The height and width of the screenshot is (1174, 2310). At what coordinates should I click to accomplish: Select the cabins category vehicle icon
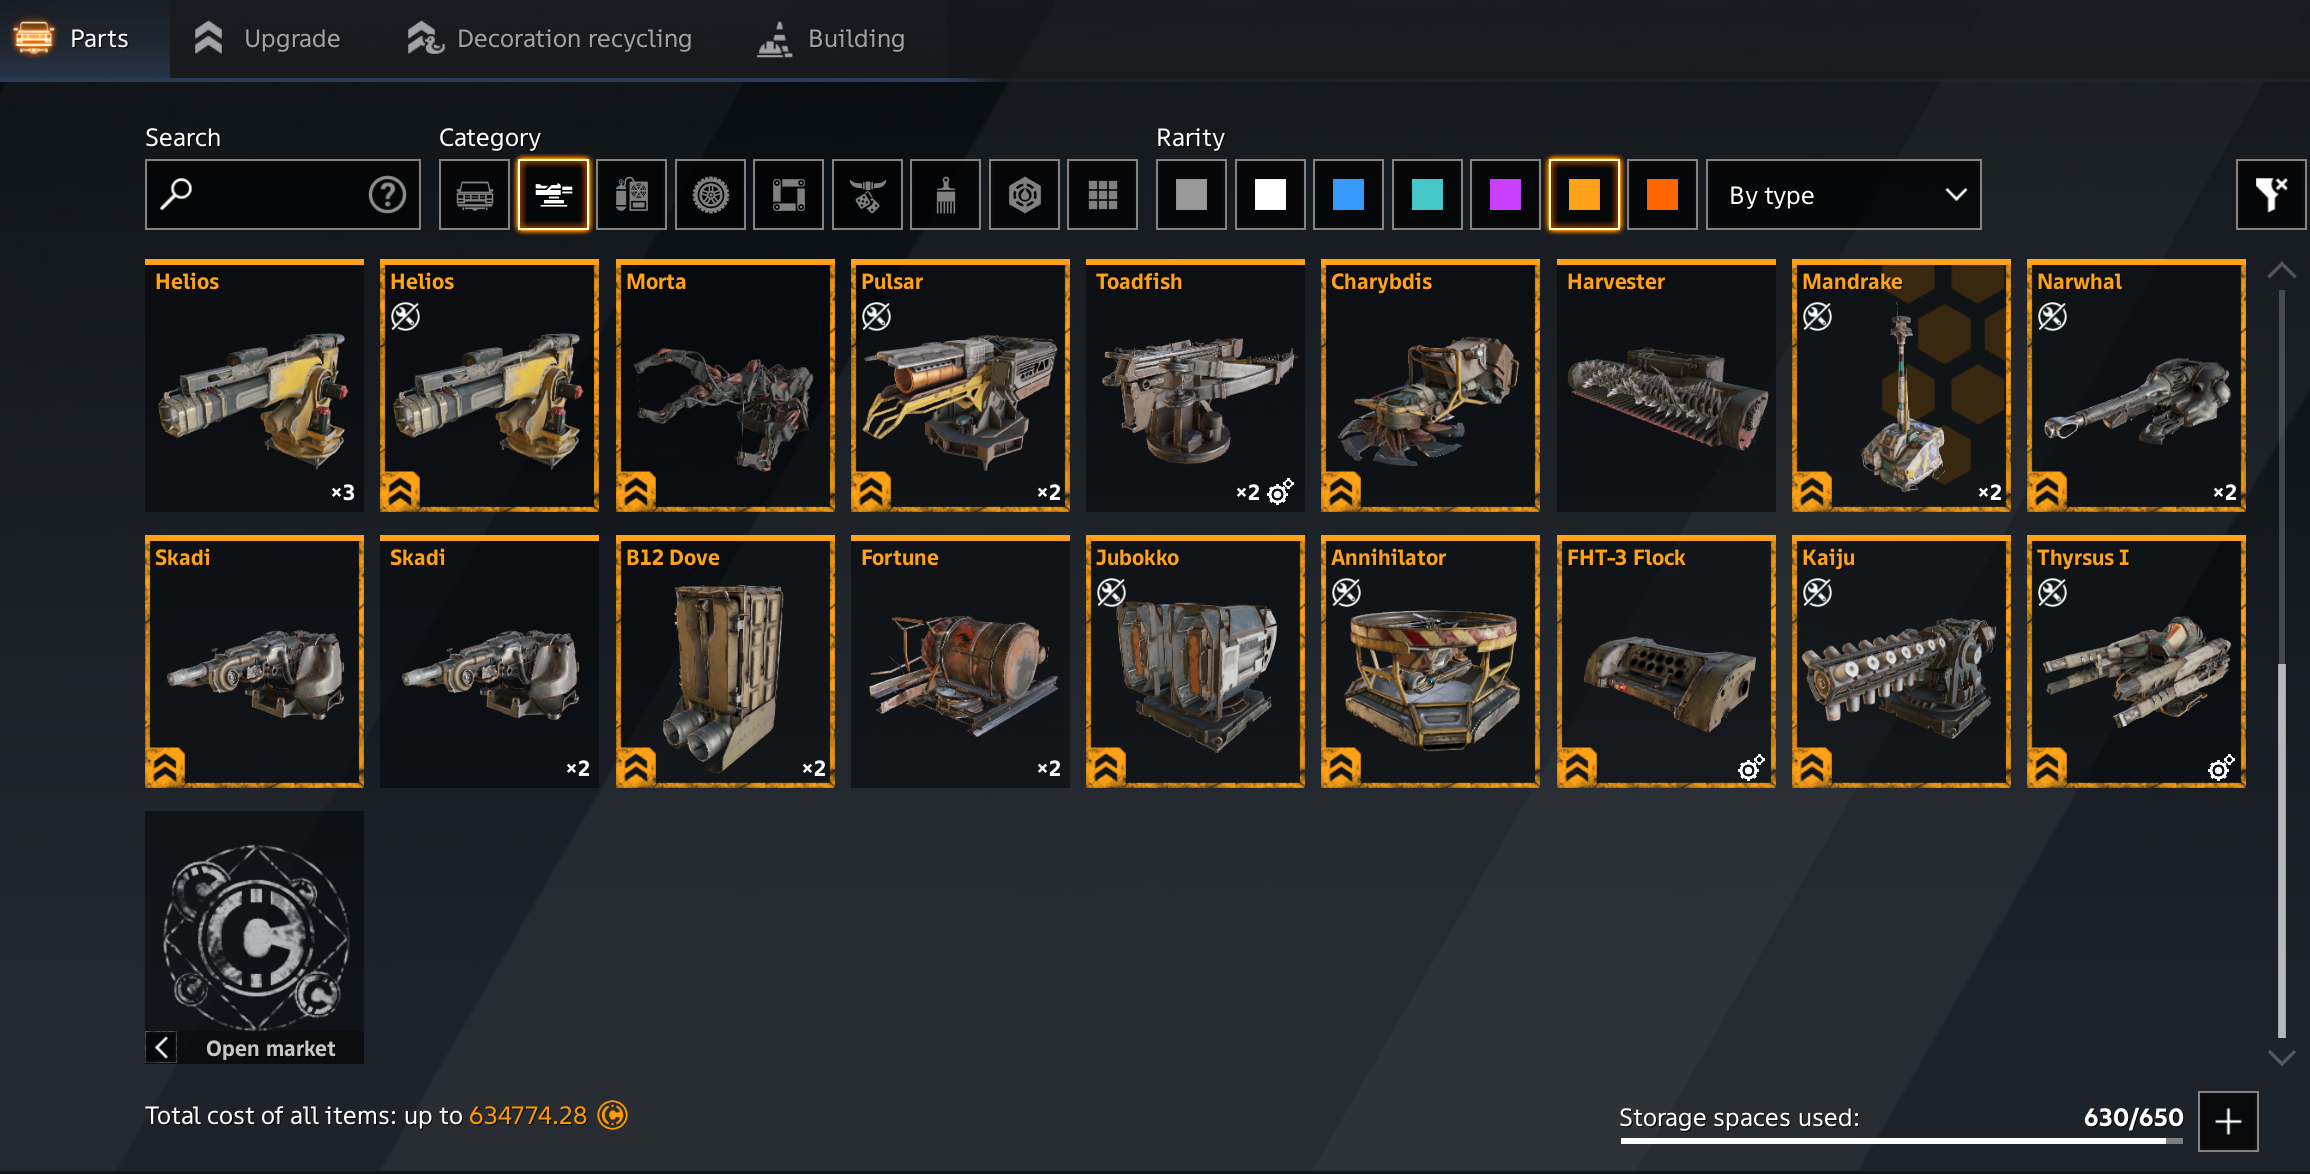pos(474,195)
